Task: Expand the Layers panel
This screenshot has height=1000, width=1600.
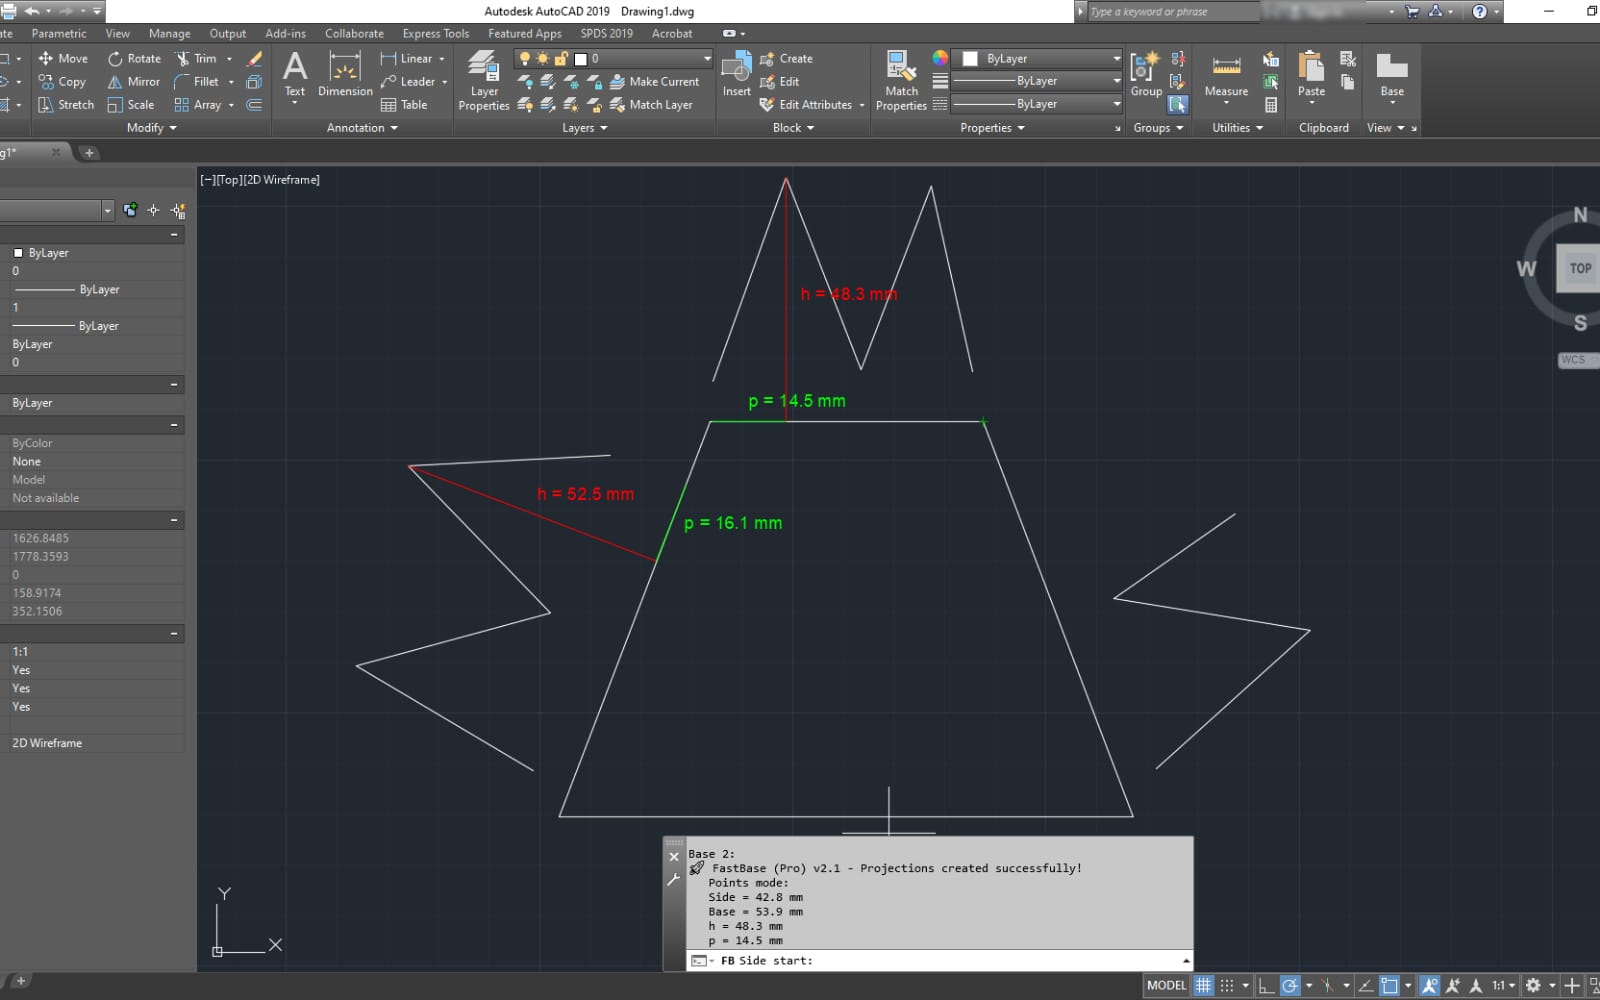Action: coord(584,128)
